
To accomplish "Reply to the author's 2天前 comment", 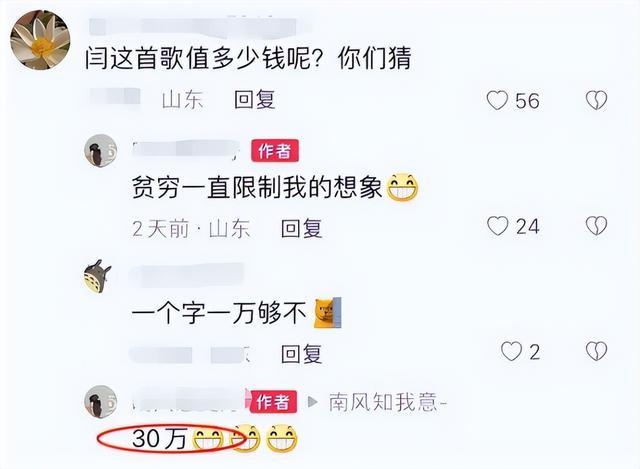I will pos(302,228).
